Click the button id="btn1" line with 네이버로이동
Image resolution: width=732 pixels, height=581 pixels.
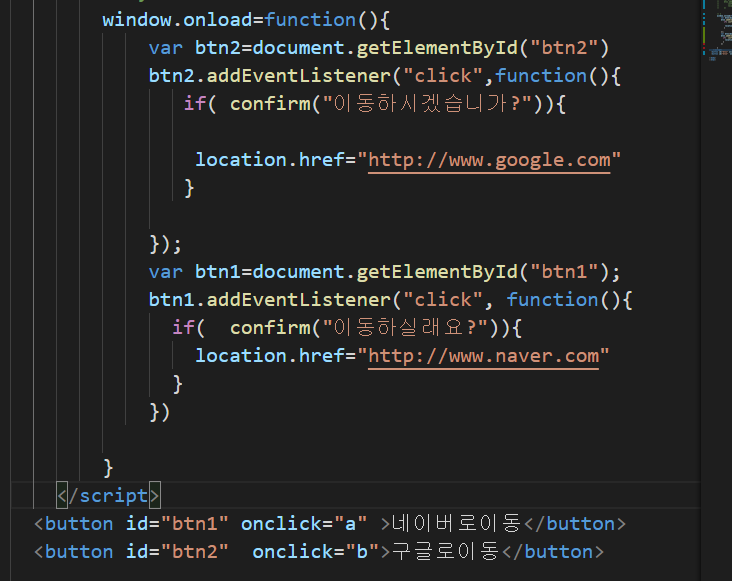coord(330,524)
